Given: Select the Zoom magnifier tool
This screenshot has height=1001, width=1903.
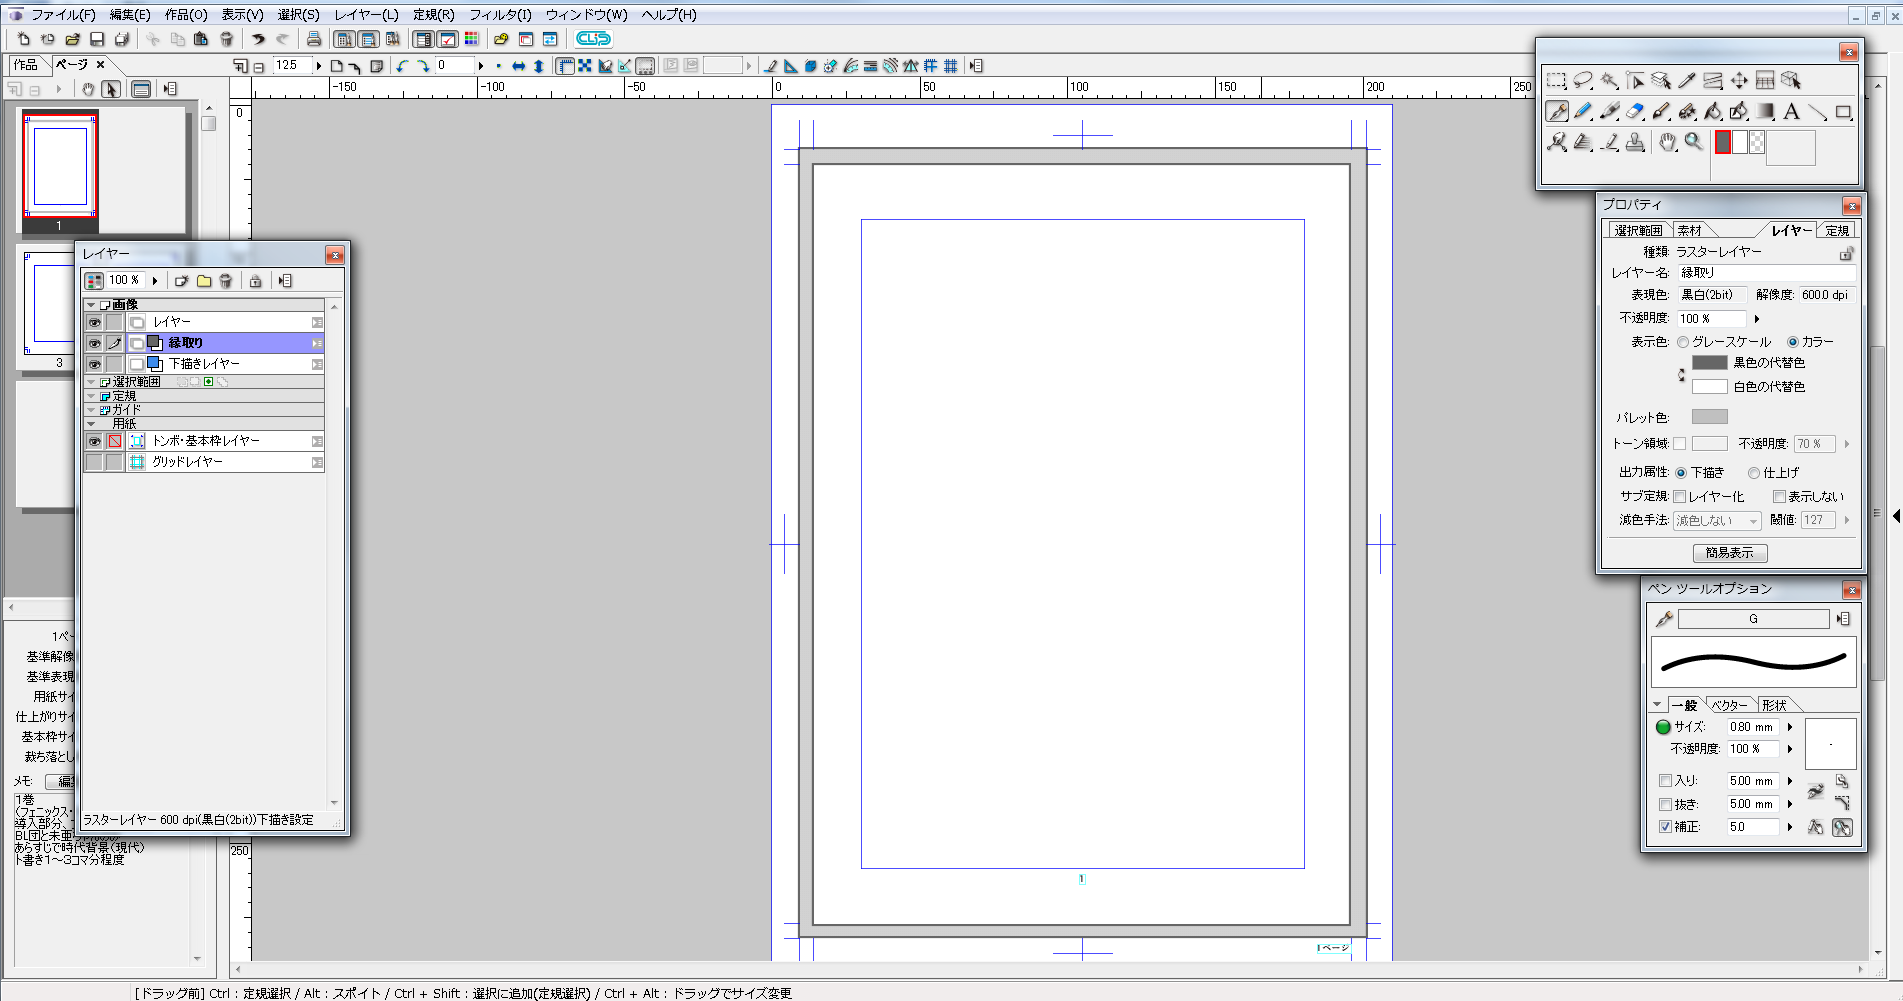Looking at the screenshot, I should point(1693,142).
